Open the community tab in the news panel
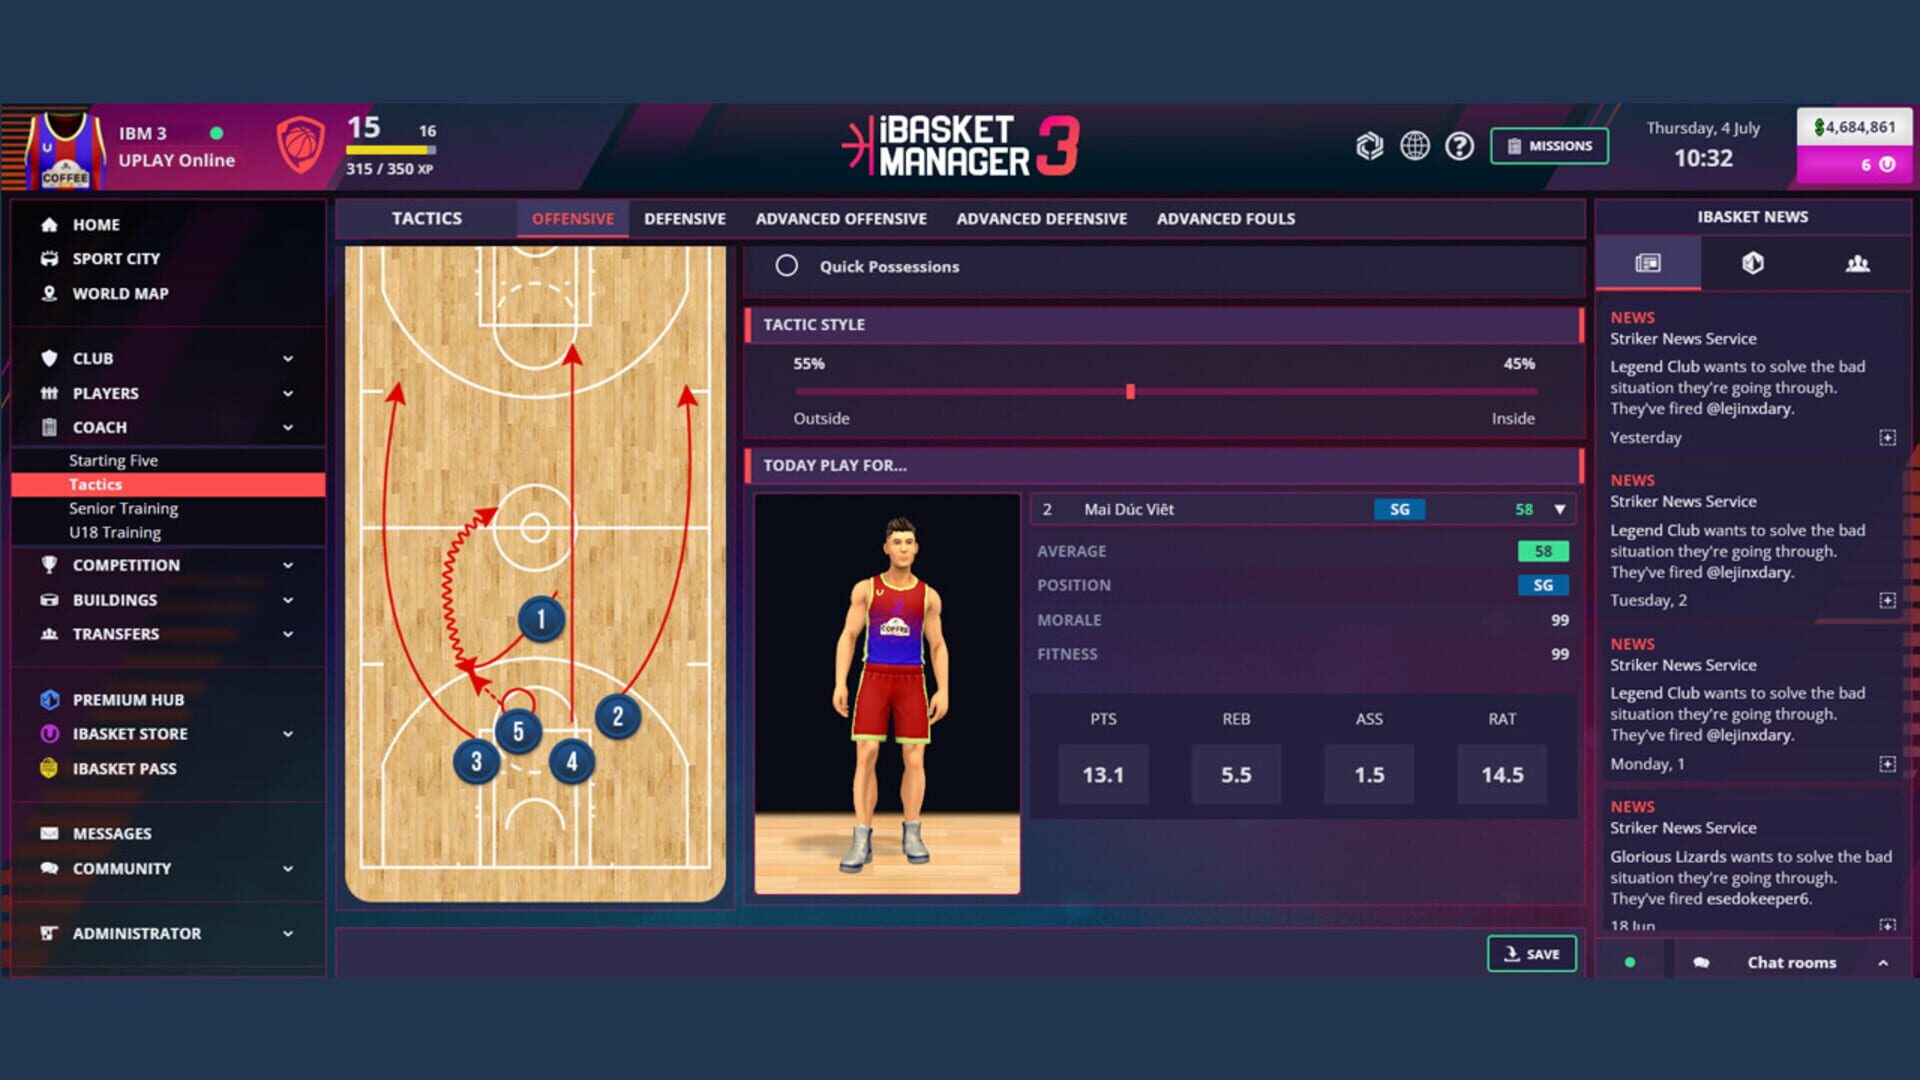The image size is (1920, 1080). click(1858, 264)
